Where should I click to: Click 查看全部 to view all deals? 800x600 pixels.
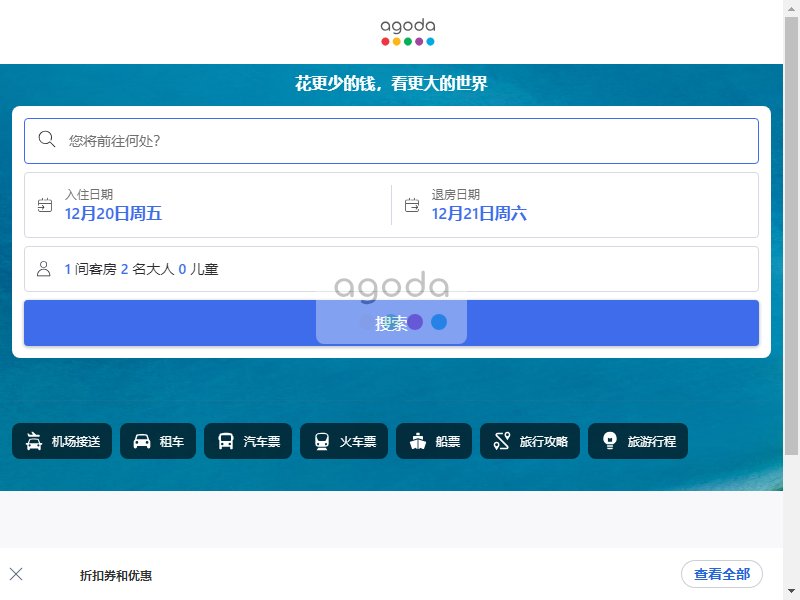point(721,574)
